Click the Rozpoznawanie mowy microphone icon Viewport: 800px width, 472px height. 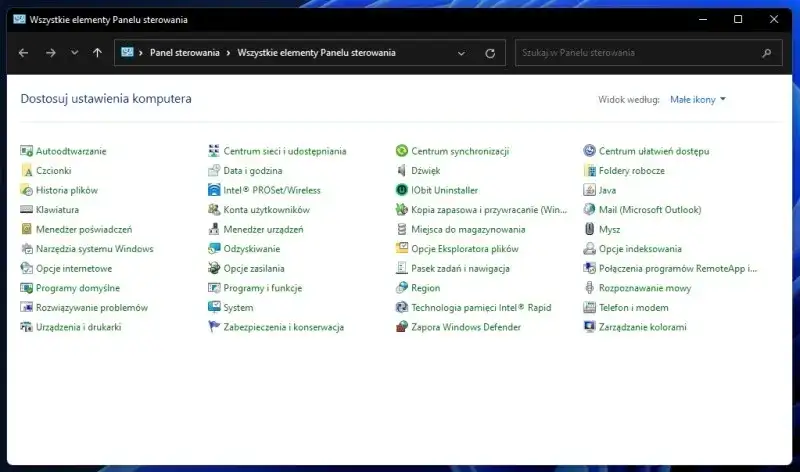[589, 288]
